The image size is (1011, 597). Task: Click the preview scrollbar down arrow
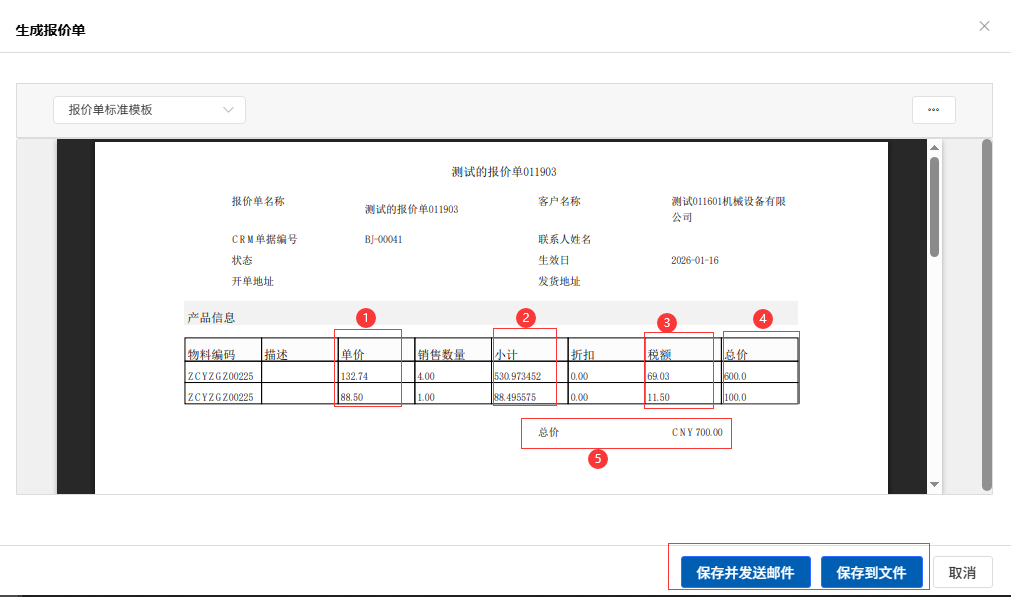pos(935,484)
